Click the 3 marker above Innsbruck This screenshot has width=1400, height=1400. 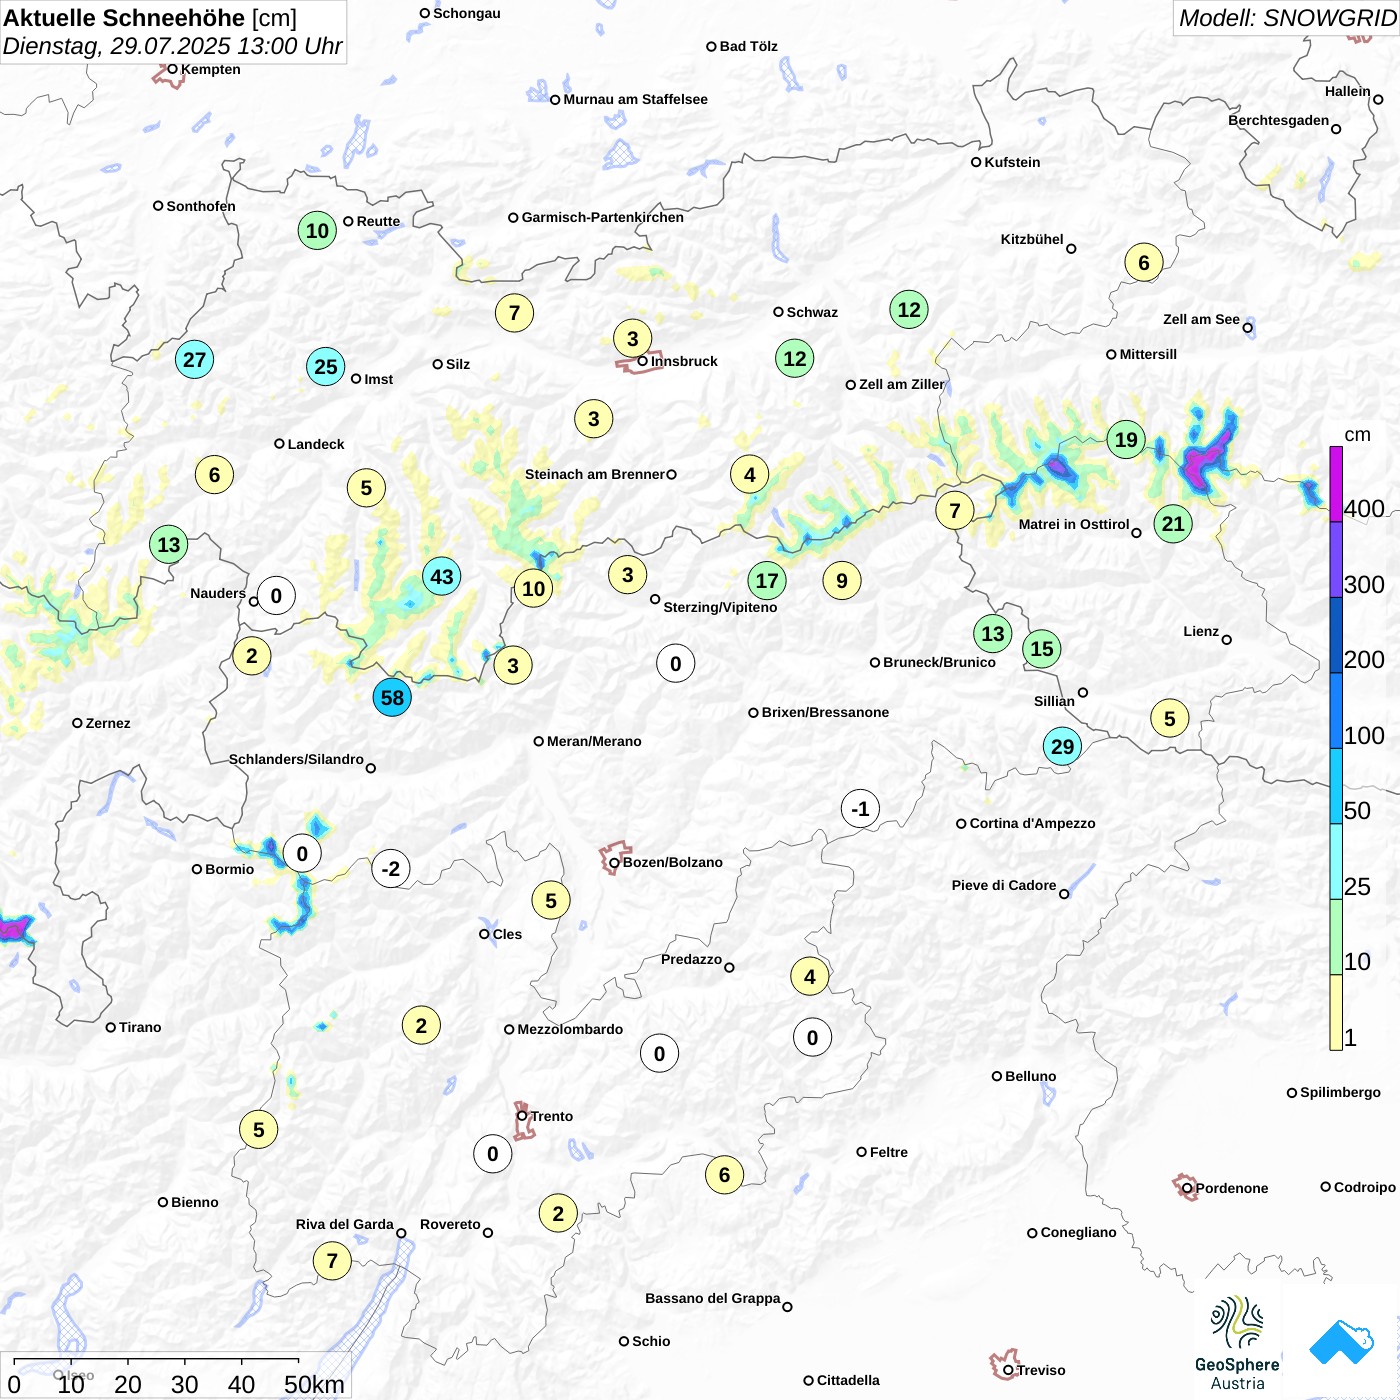[x=632, y=338]
